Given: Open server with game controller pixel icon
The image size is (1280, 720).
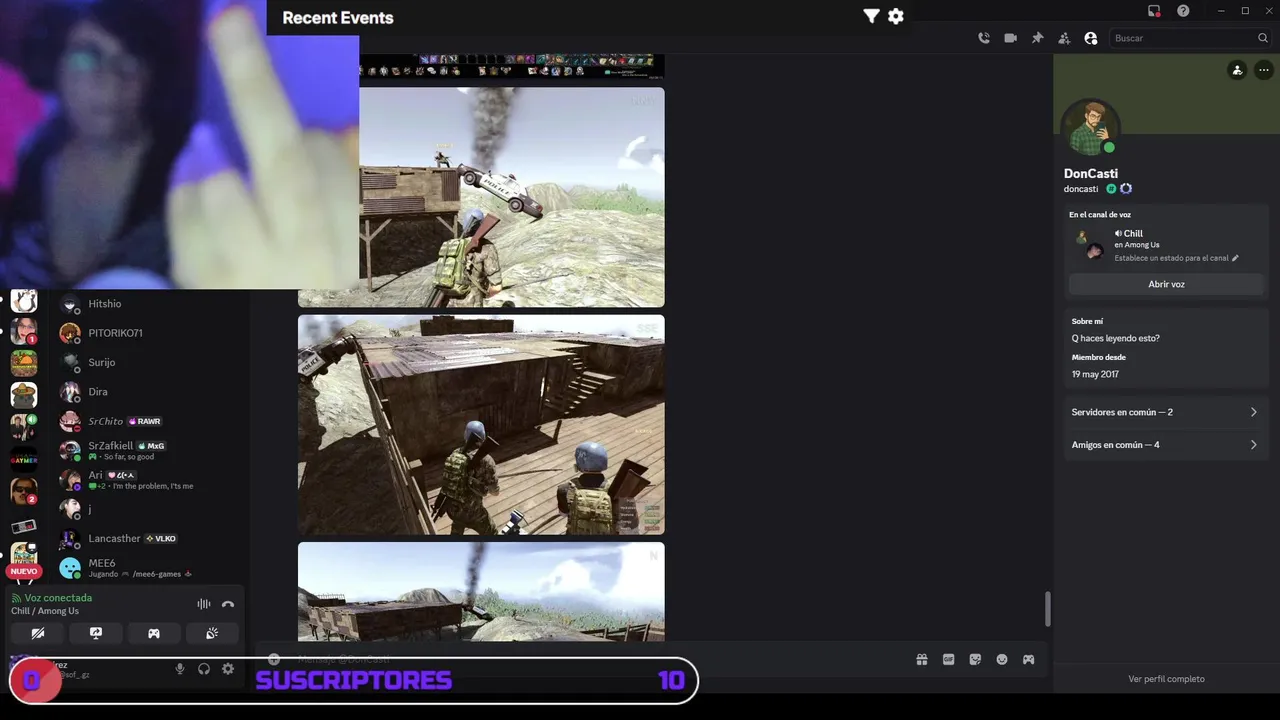Looking at the screenshot, I should pyautogui.click(x=24, y=526).
